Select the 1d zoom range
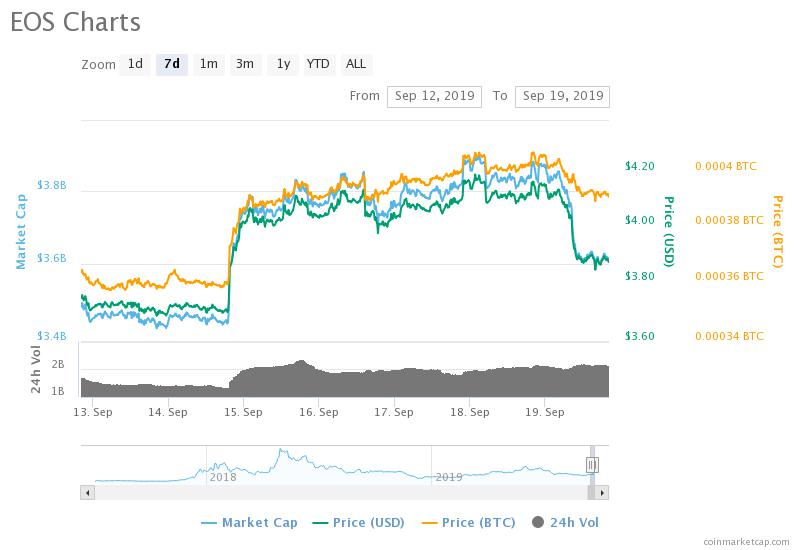Viewport: 800px width, 550px height. pyautogui.click(x=135, y=64)
